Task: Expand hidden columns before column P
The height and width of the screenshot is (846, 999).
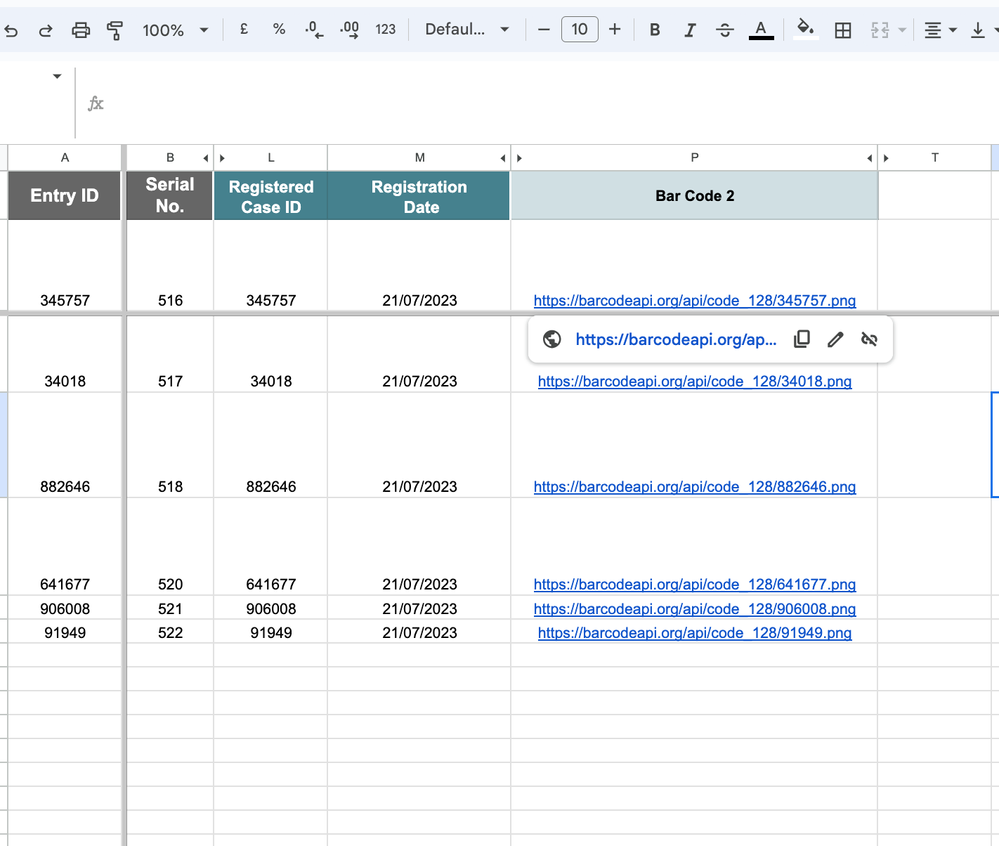Action: pos(519,158)
